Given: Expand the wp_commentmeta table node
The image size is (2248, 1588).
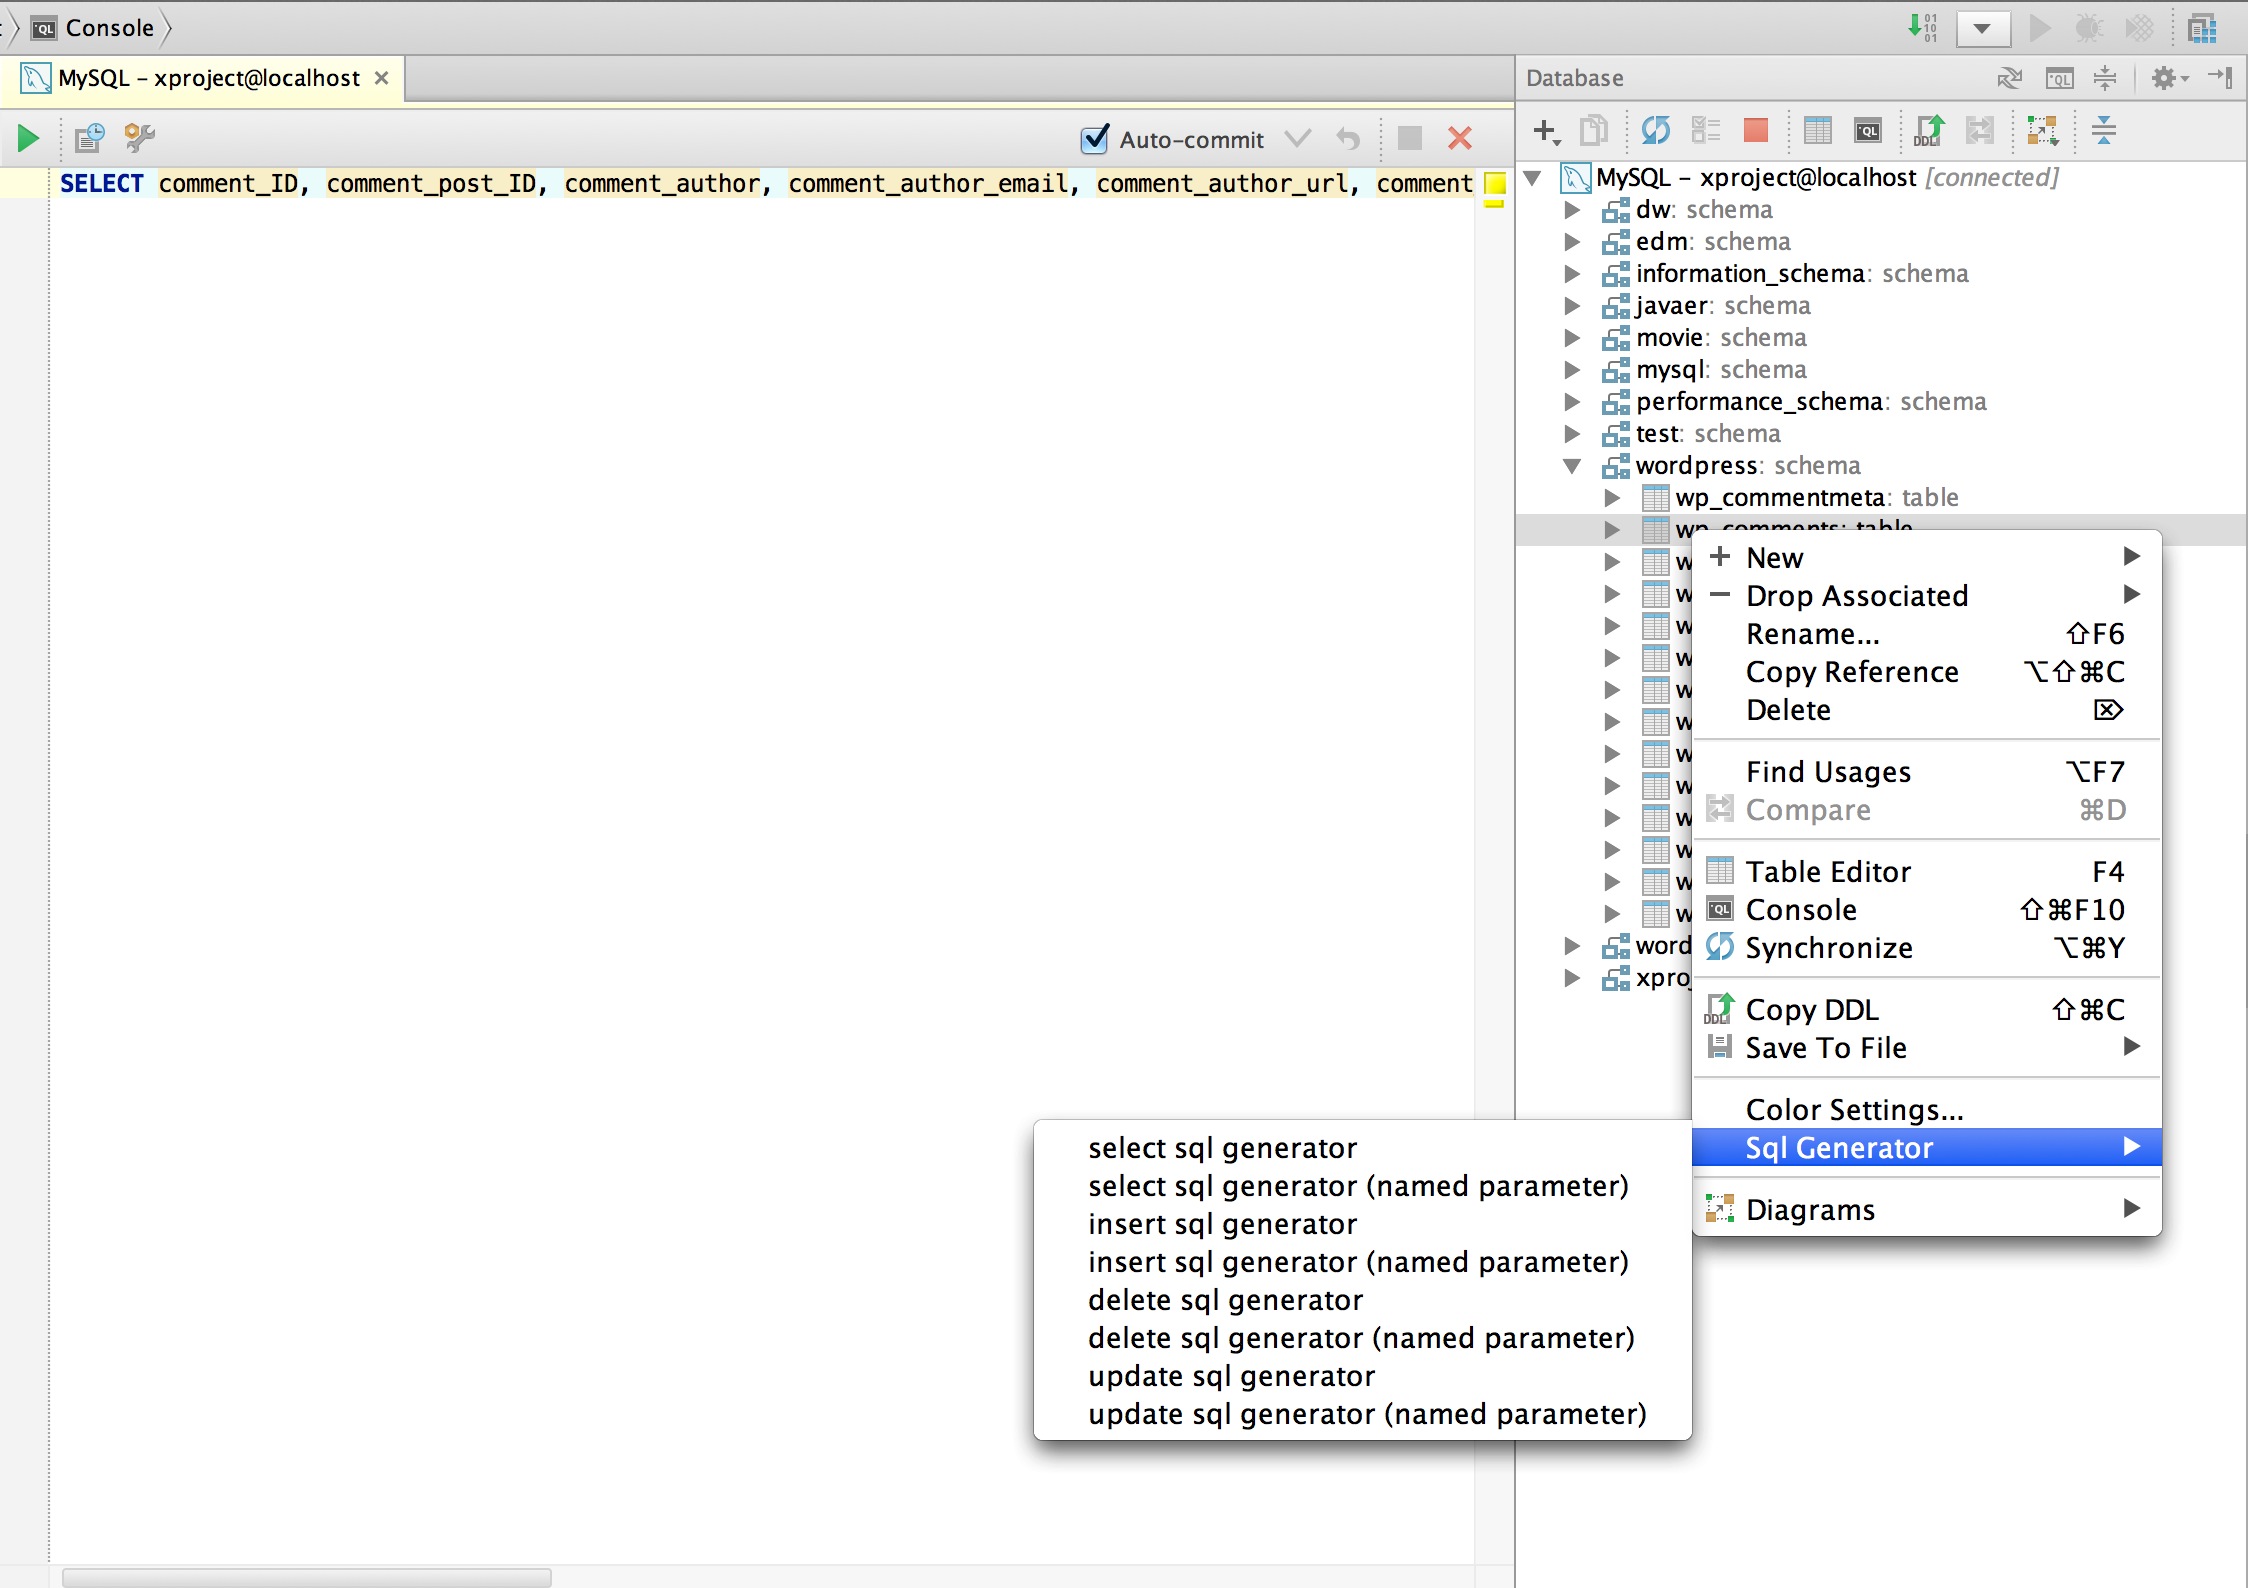Looking at the screenshot, I should click(1612, 498).
